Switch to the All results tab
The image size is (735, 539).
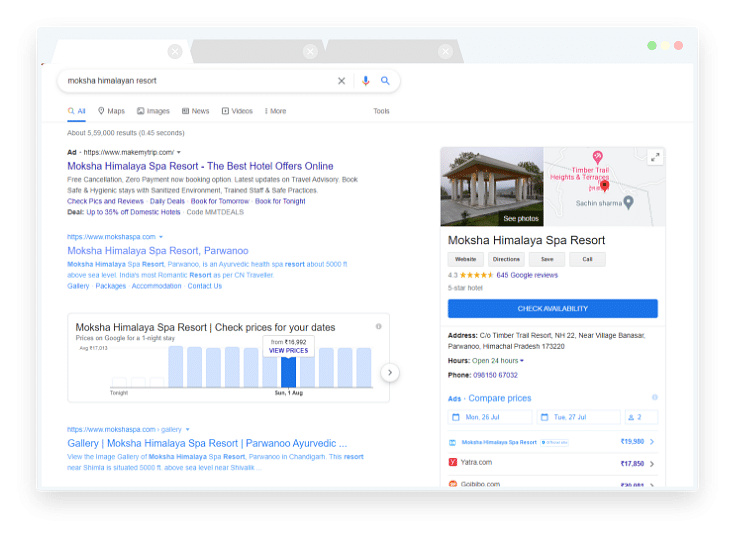[76, 111]
